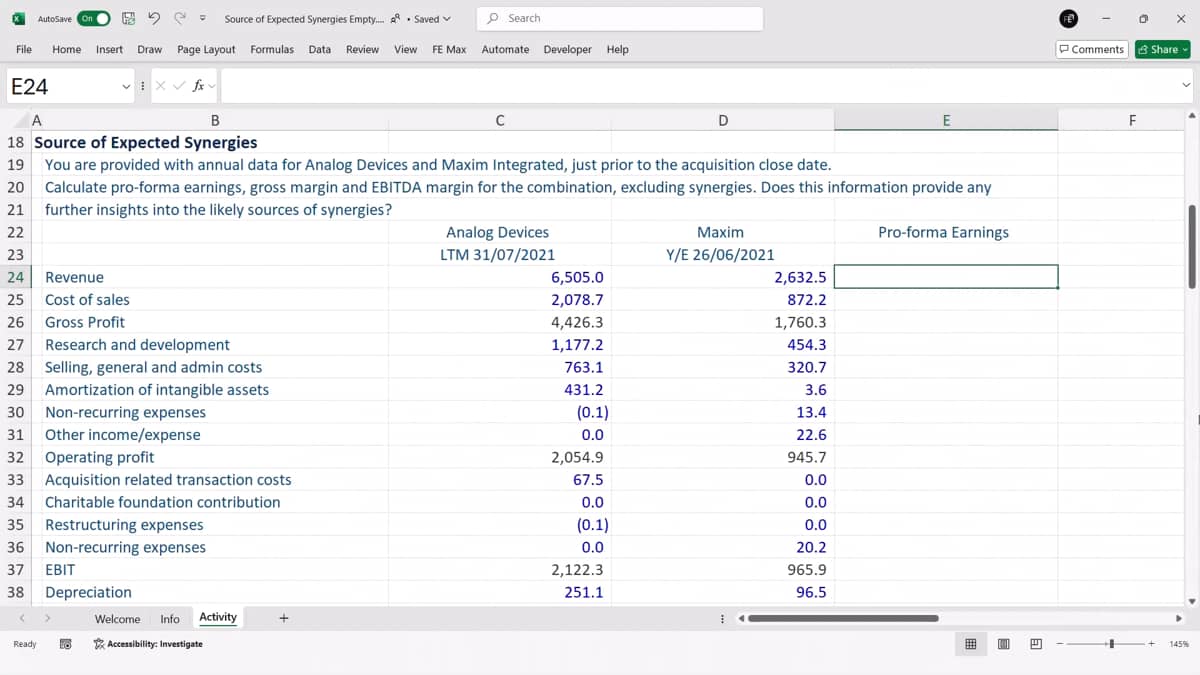Click Maxim EBIT value 965.9
The height and width of the screenshot is (675, 1200).
[807, 569]
